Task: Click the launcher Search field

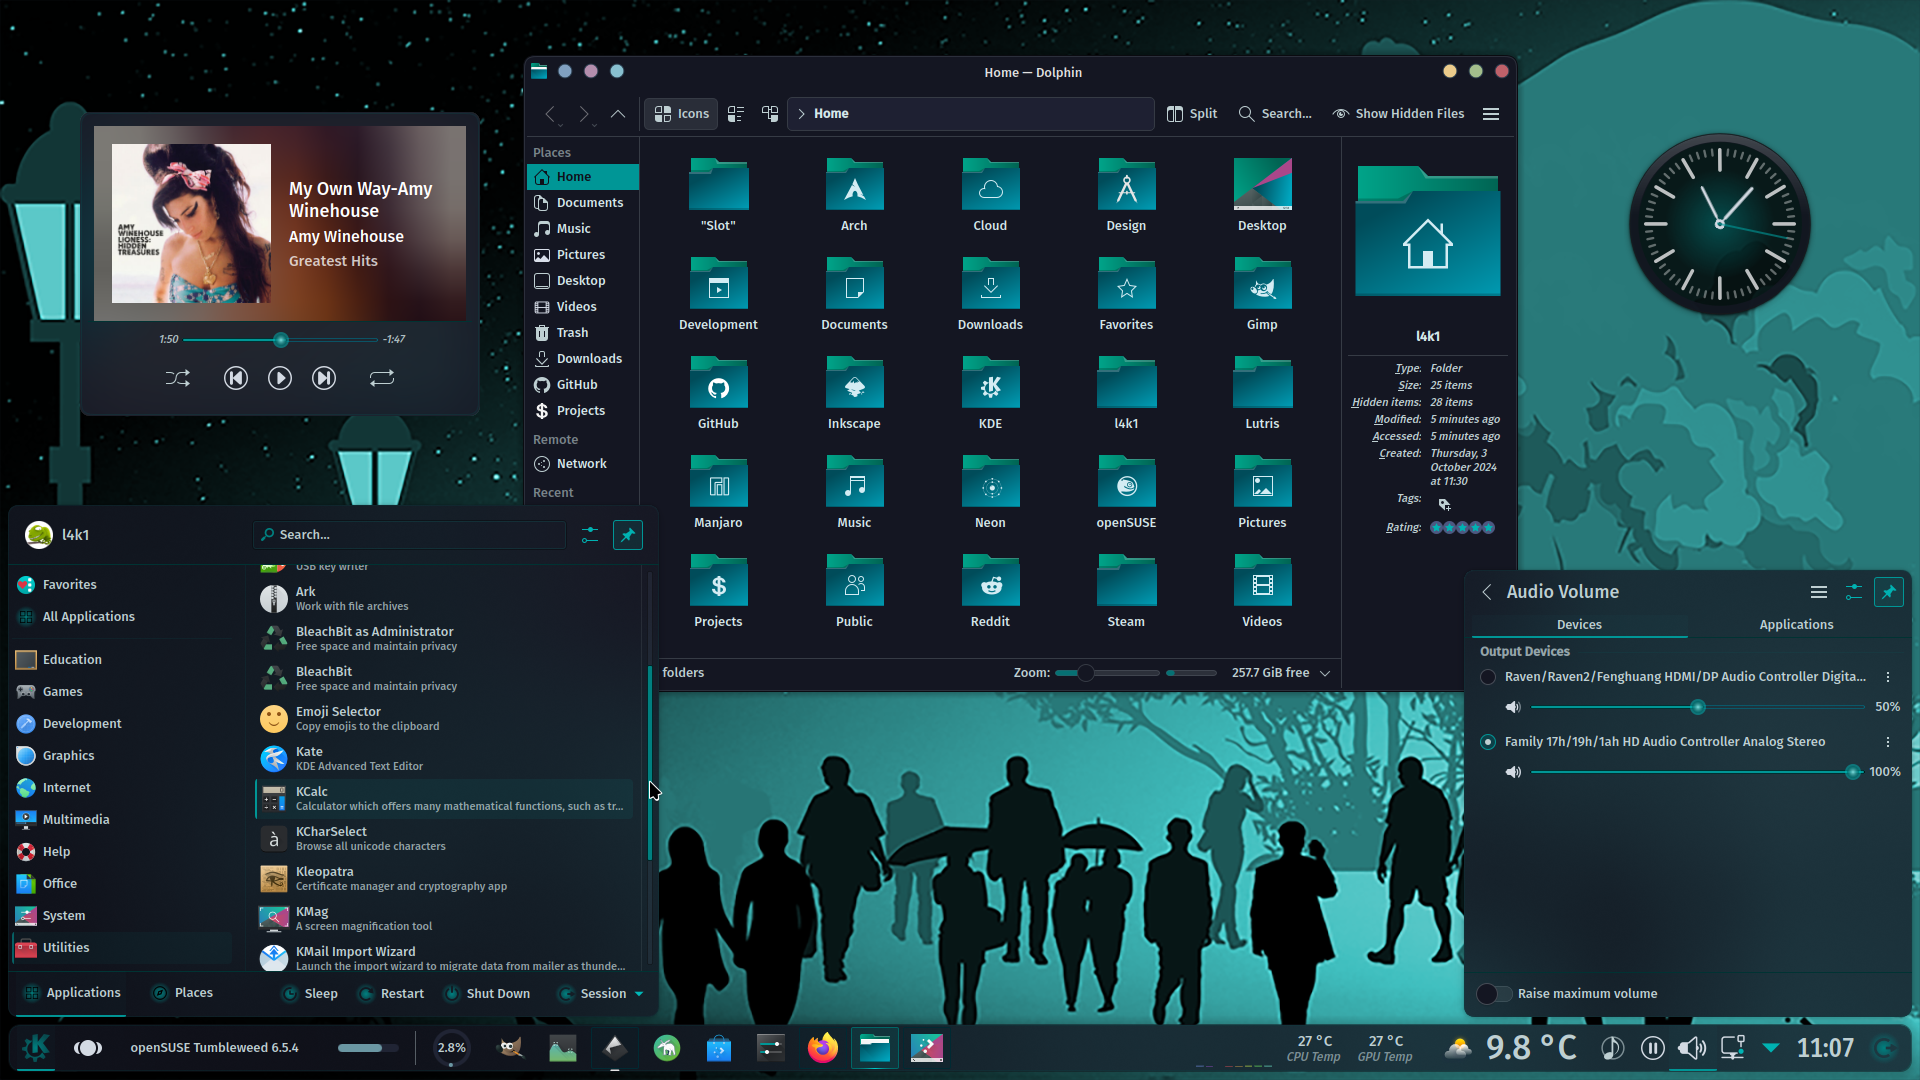Action: tap(410, 535)
